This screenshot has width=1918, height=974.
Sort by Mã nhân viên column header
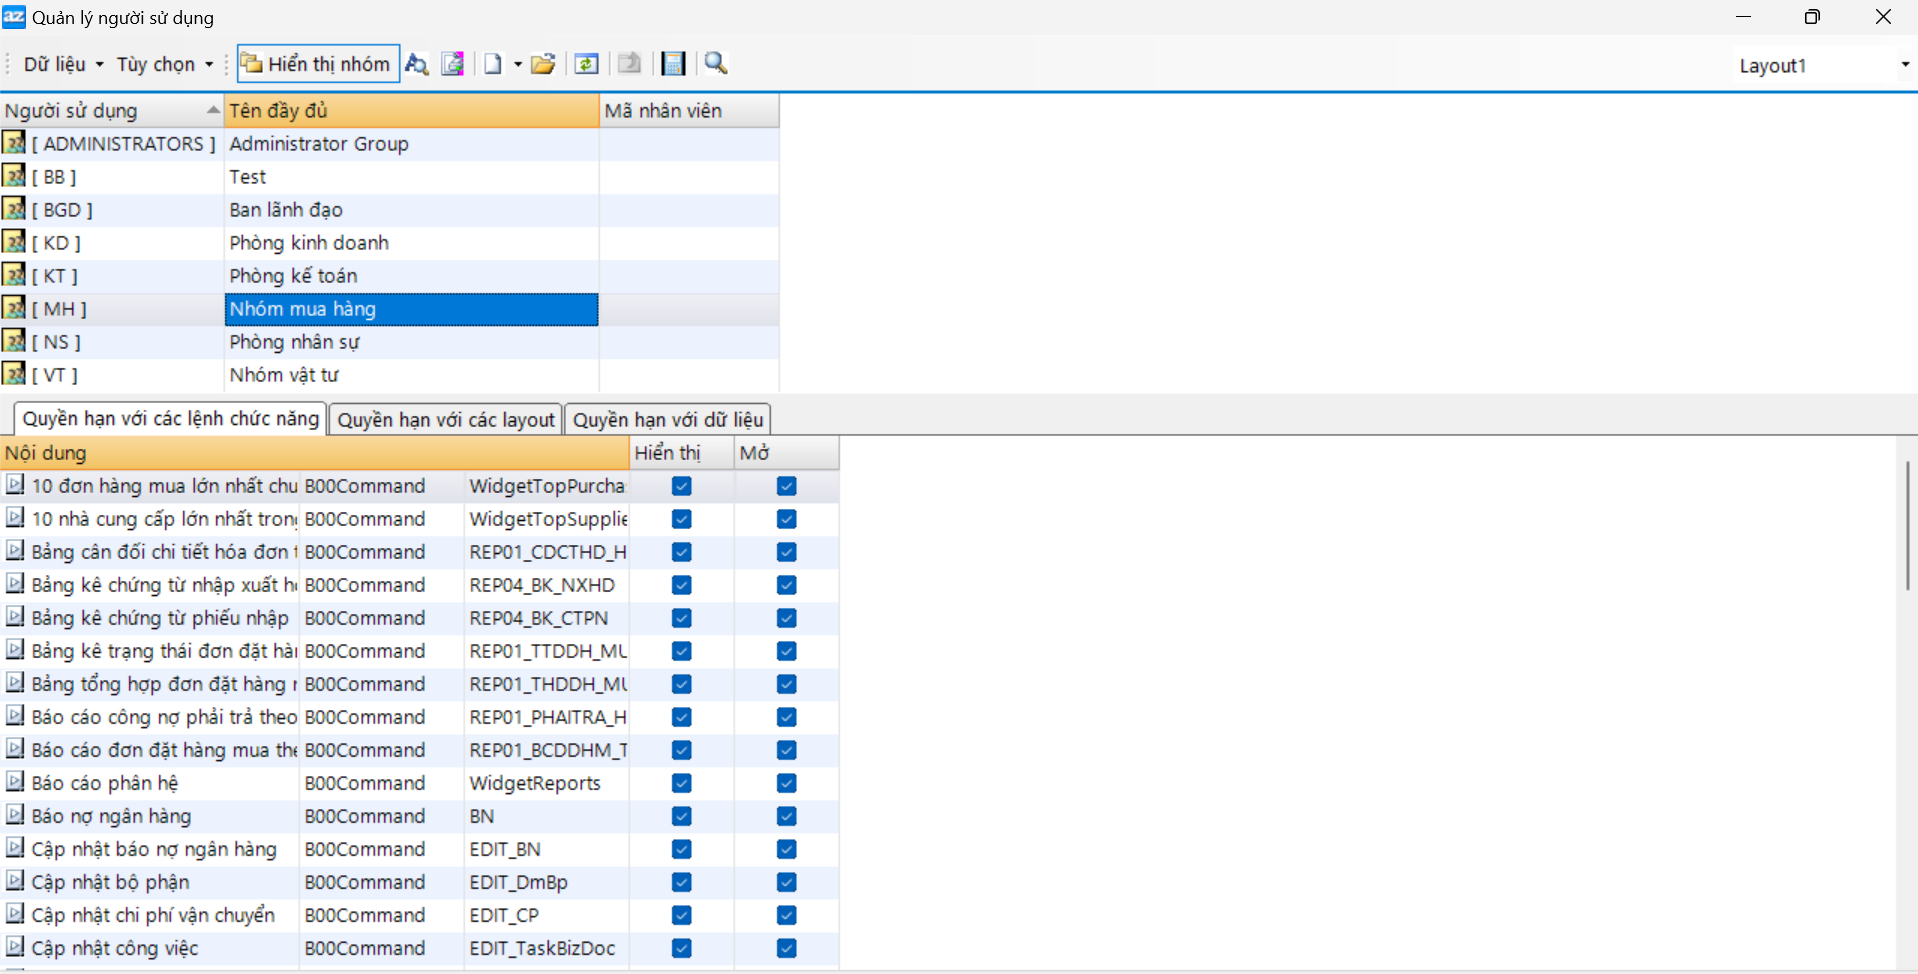[x=688, y=111]
